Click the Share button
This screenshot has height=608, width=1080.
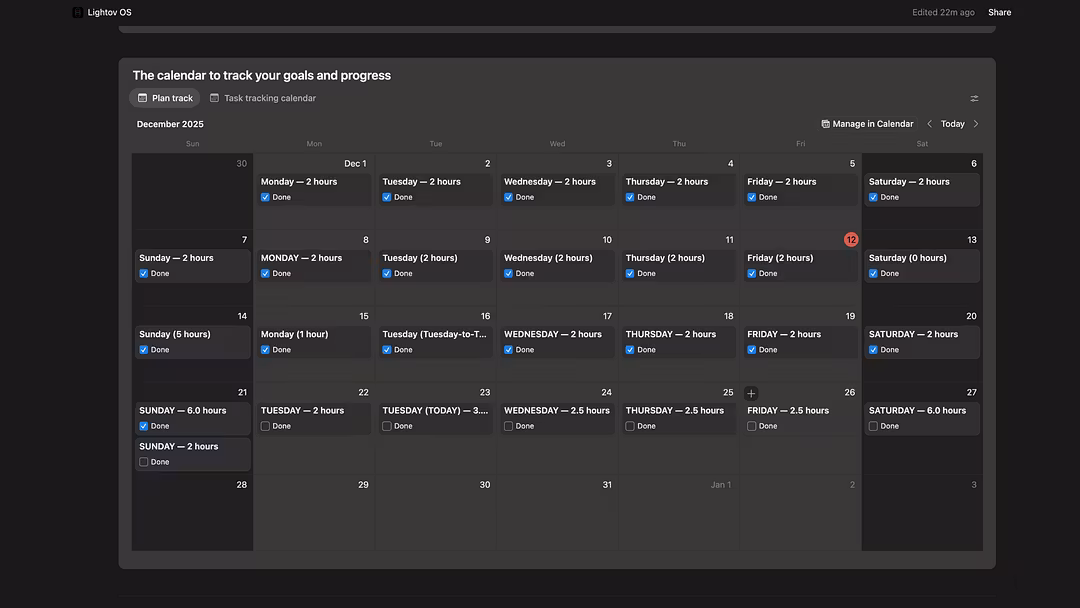coord(999,12)
